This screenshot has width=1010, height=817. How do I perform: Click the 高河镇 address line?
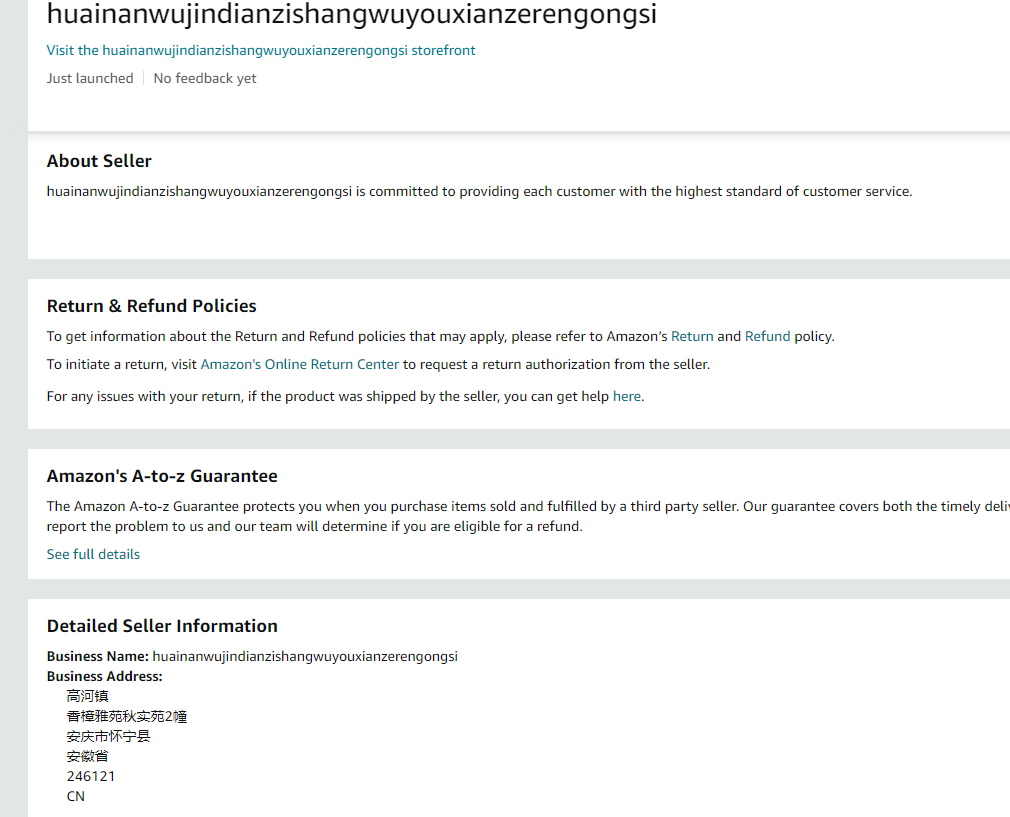tap(88, 696)
